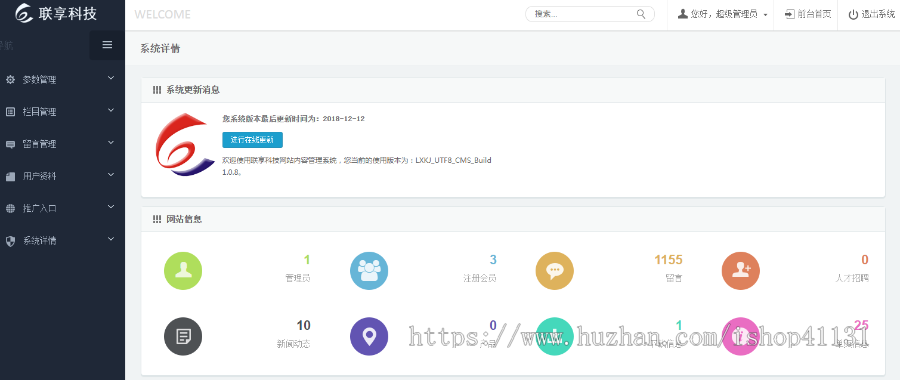The image size is (900, 380).
Task: Click the magnifier search icon
Action: coord(641,14)
